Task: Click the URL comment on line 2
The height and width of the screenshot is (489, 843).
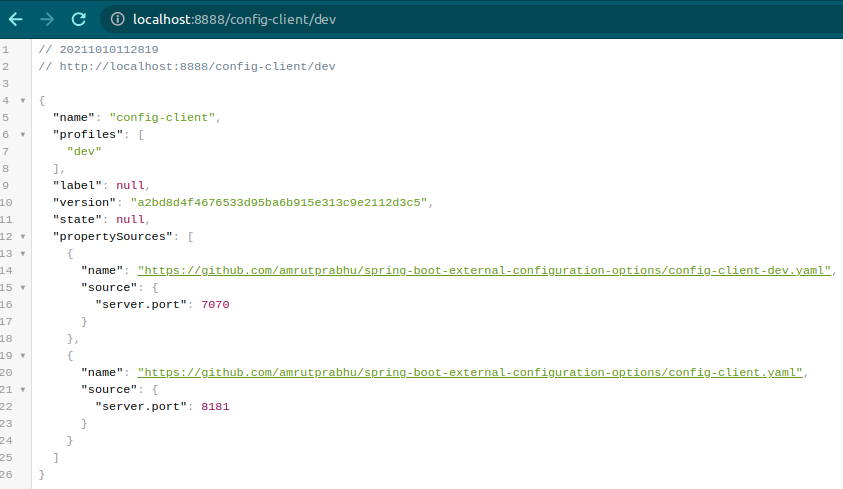Action: click(187, 67)
